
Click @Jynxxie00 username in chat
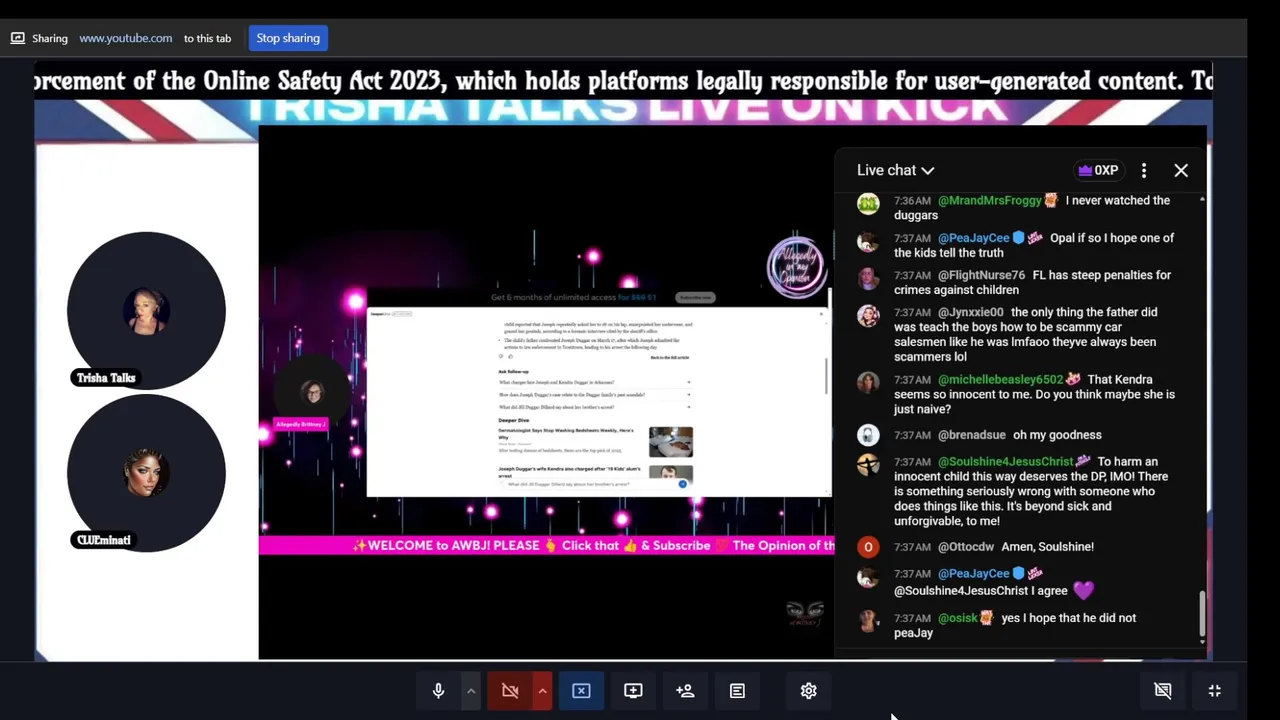coord(971,312)
